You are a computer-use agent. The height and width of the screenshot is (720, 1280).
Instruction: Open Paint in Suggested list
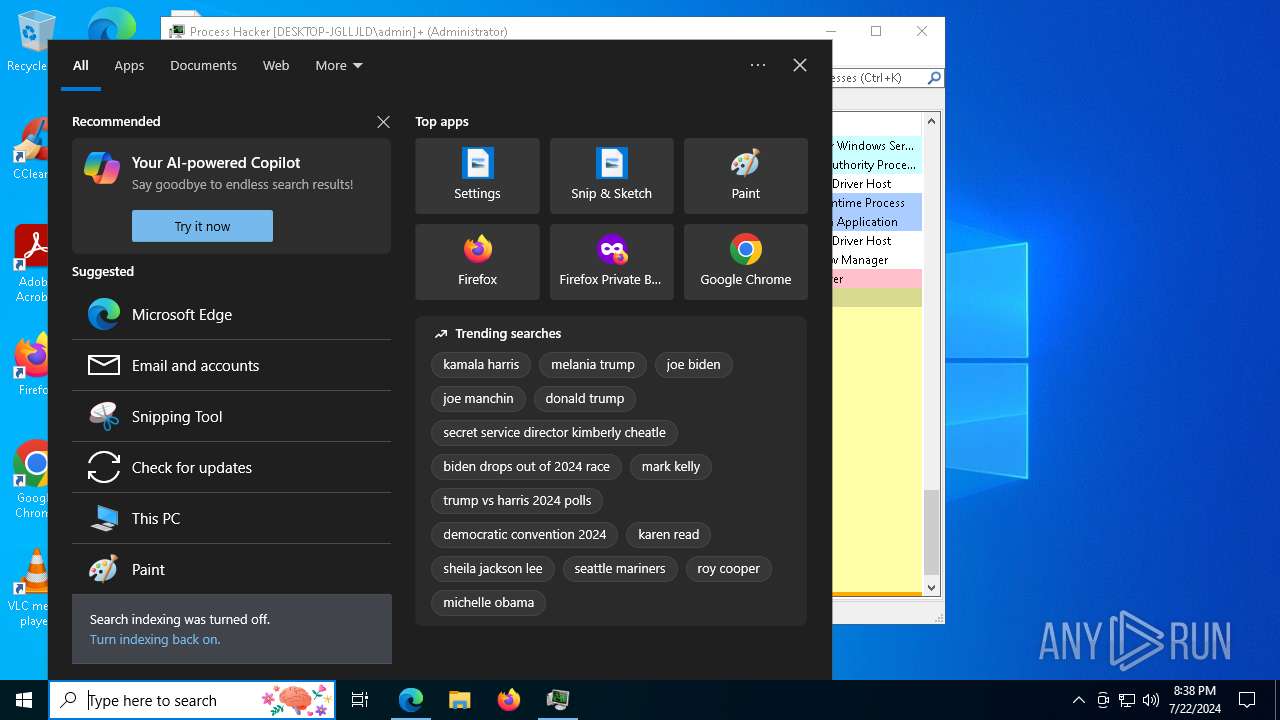pyautogui.click(x=231, y=569)
